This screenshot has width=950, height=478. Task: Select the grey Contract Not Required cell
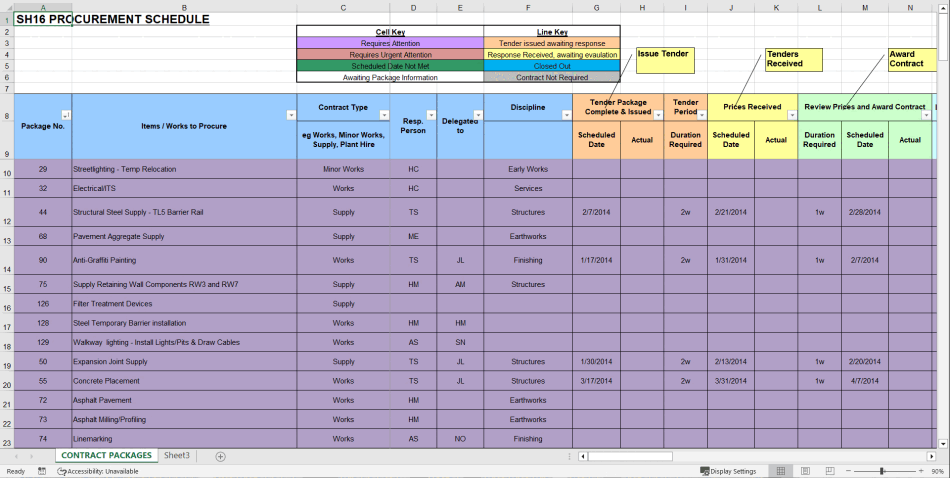[x=552, y=78]
